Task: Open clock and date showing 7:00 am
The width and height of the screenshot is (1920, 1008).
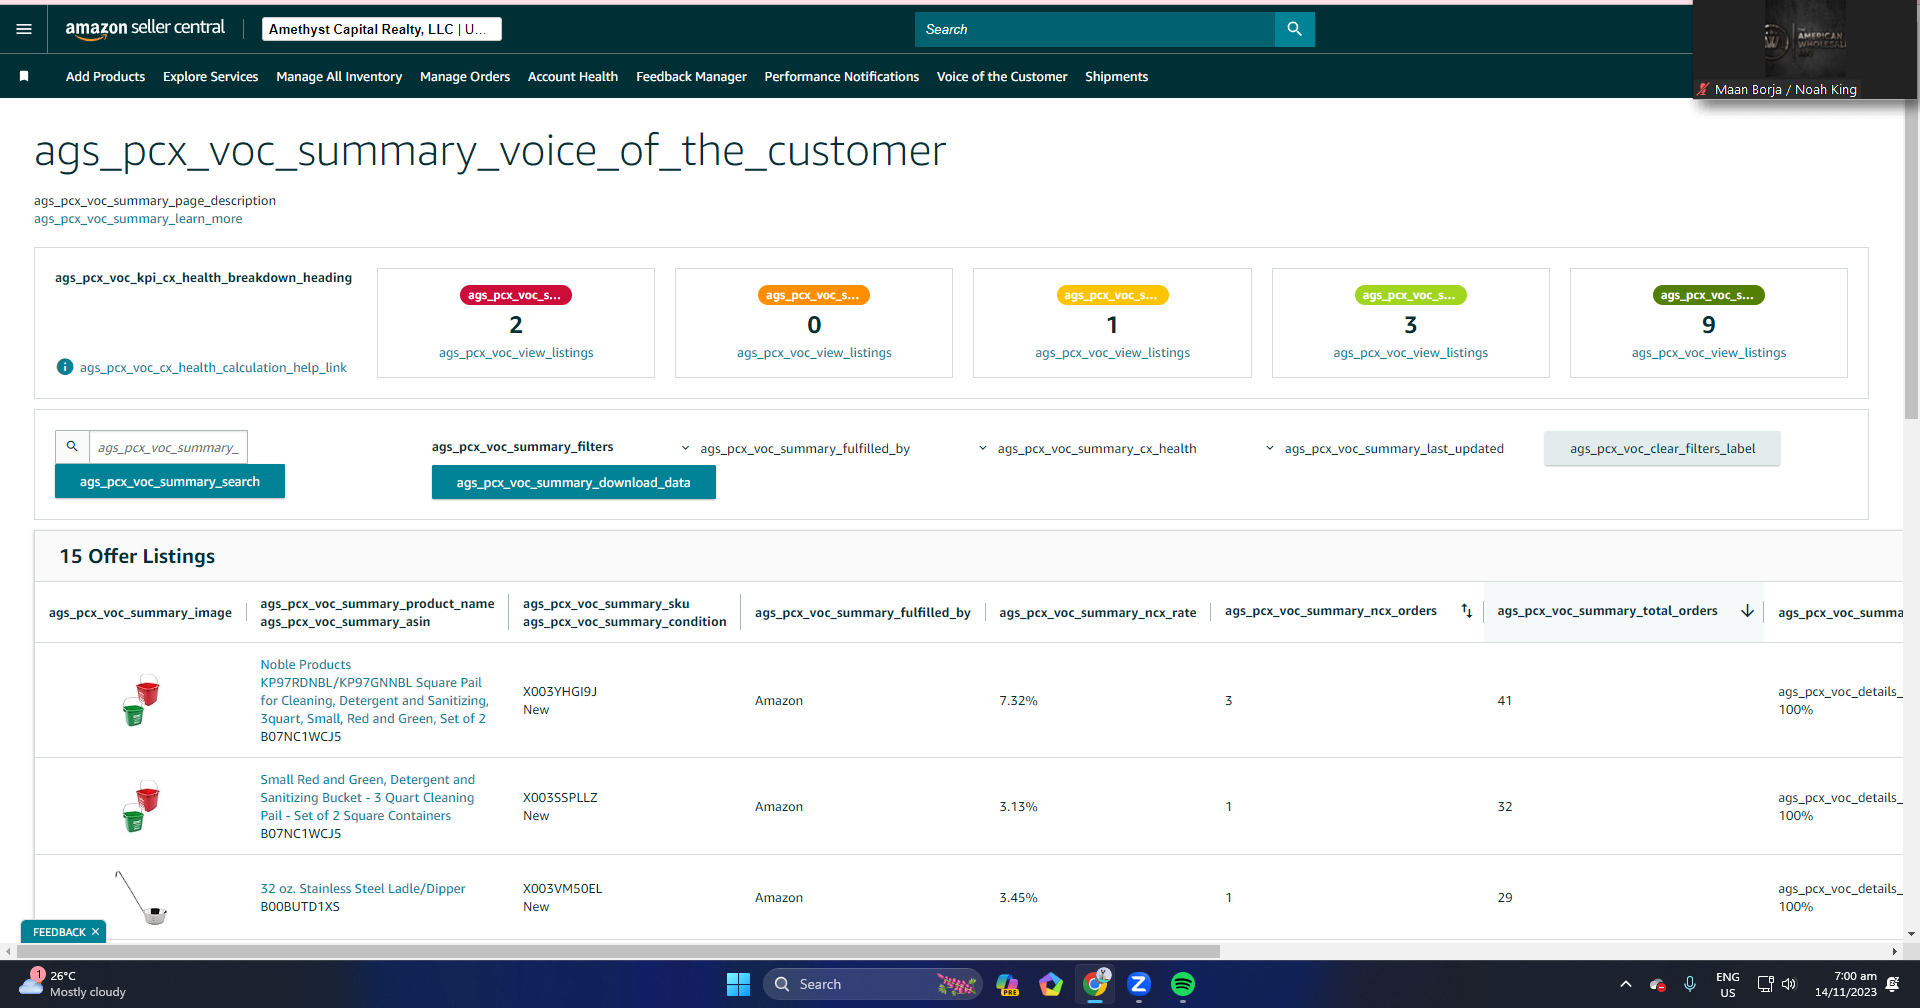Action: (x=1846, y=984)
